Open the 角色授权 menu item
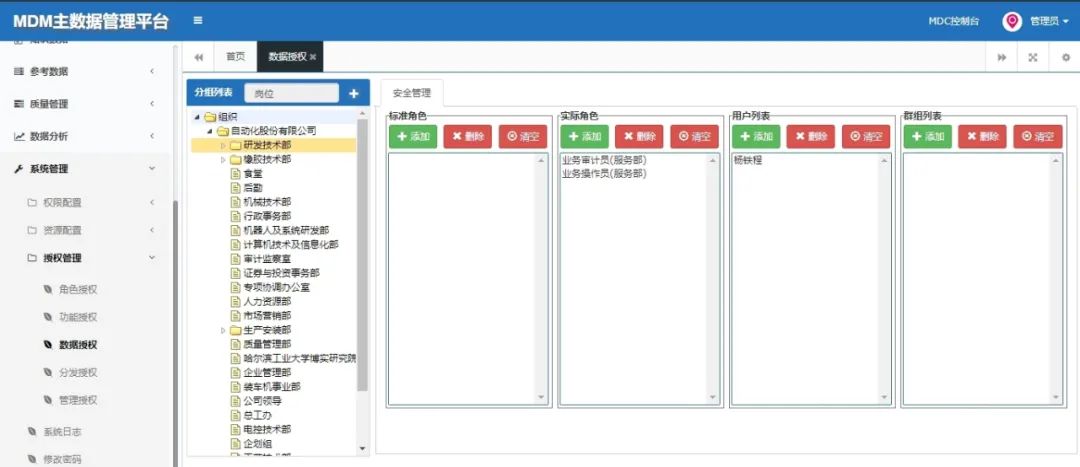 coord(78,289)
